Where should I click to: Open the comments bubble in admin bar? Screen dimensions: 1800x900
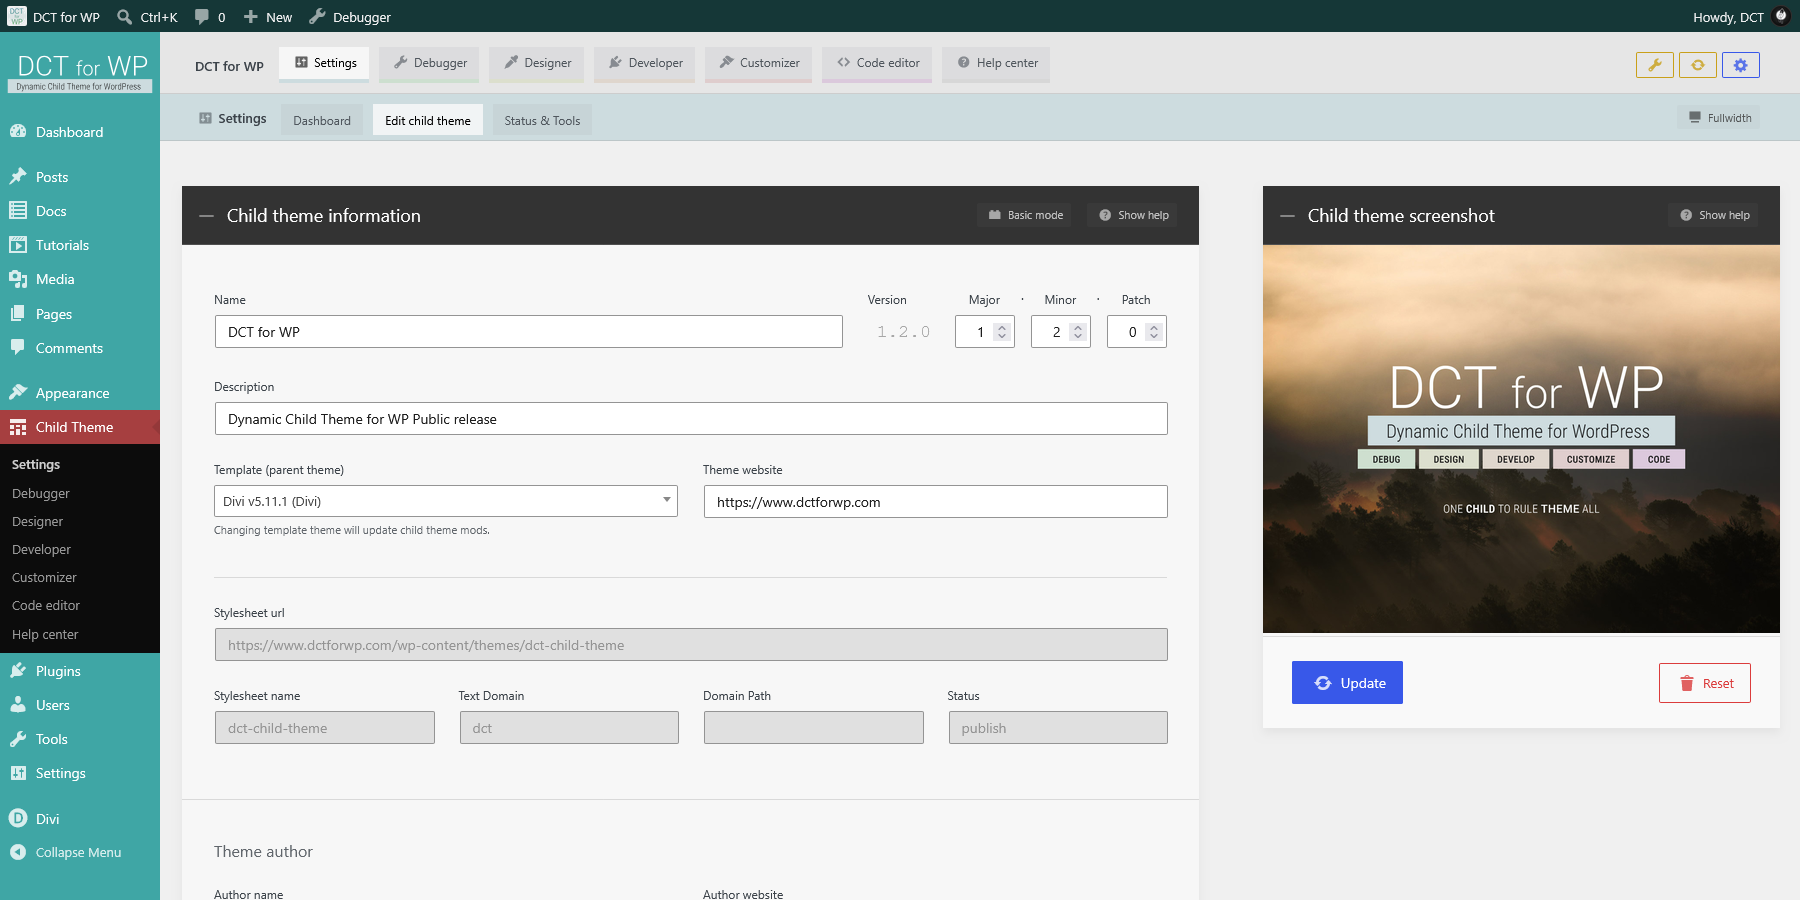coord(210,17)
